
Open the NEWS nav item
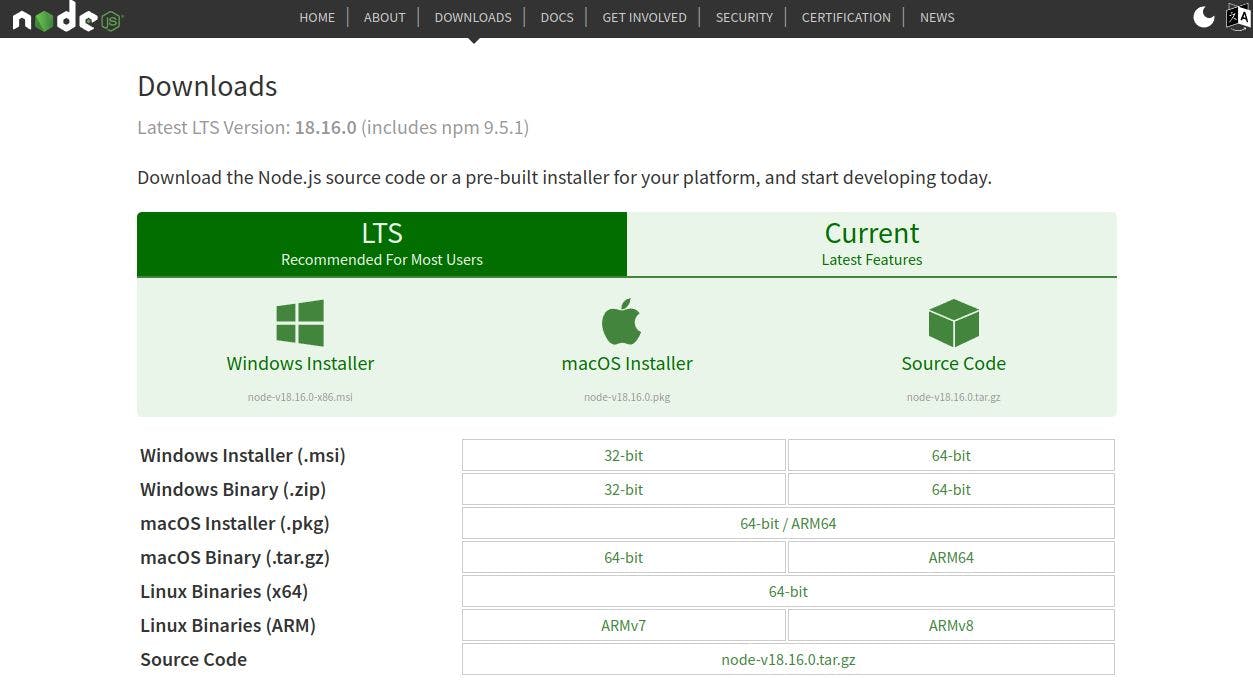[937, 17]
